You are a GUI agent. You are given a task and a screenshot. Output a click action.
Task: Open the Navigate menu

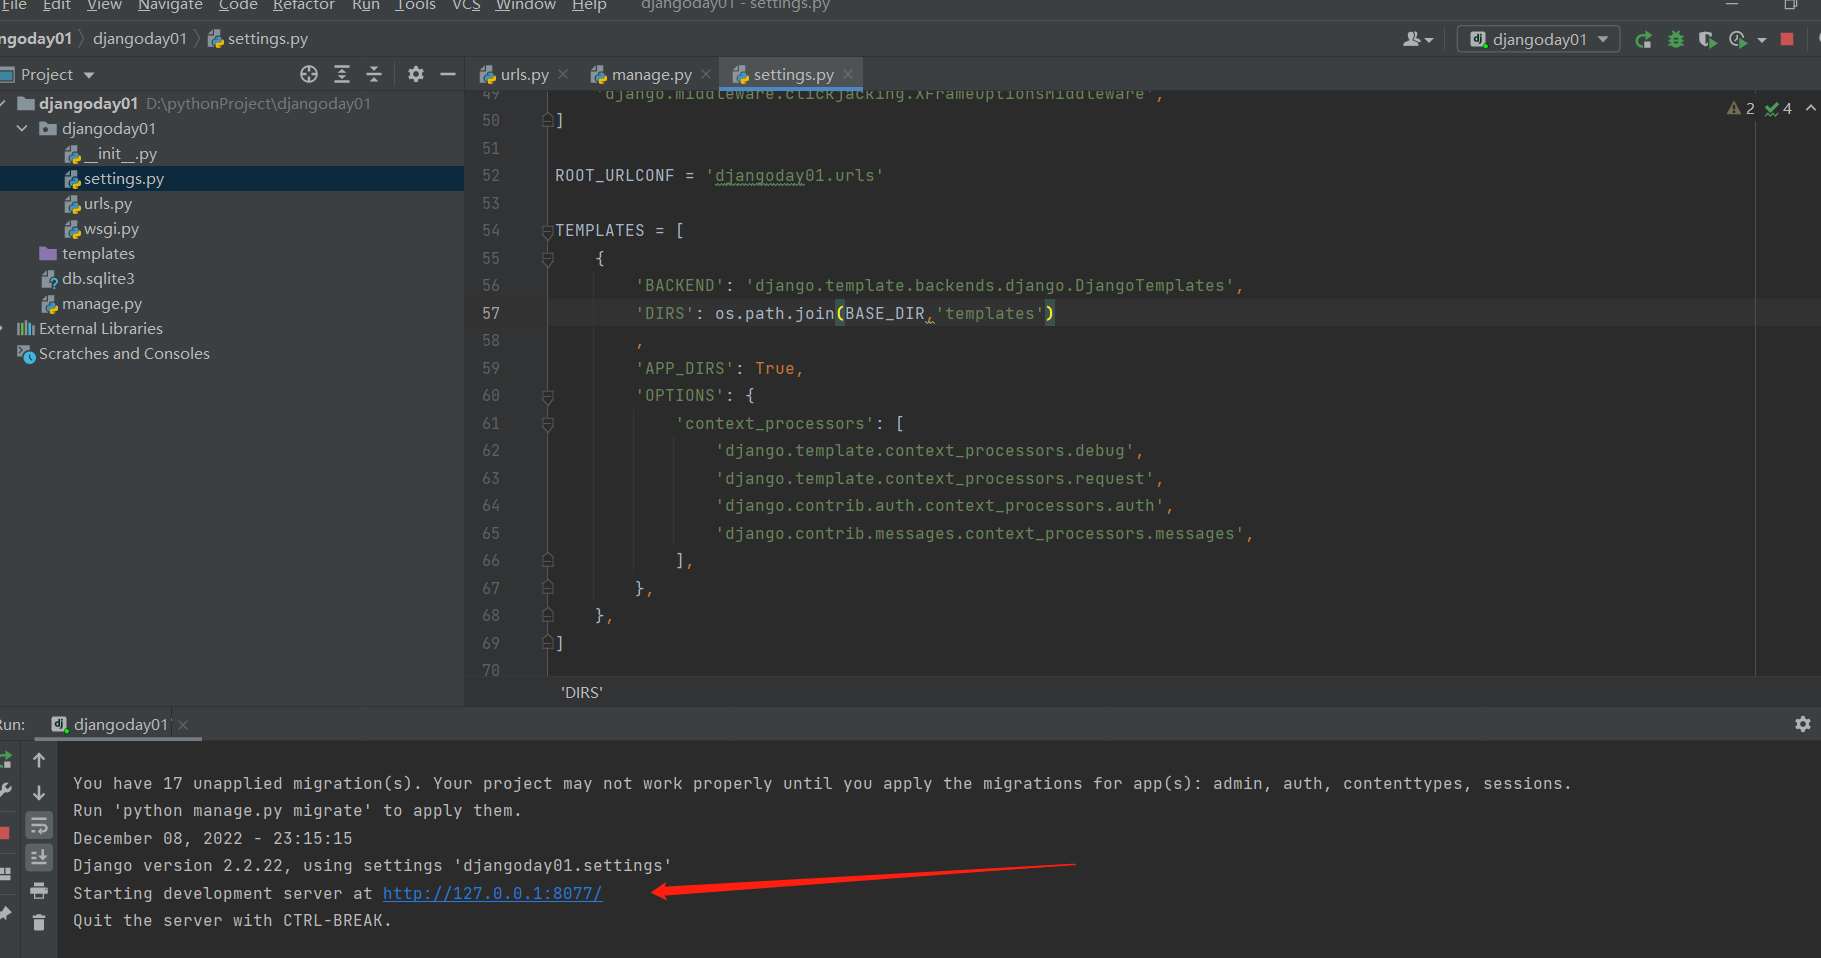[x=170, y=6]
